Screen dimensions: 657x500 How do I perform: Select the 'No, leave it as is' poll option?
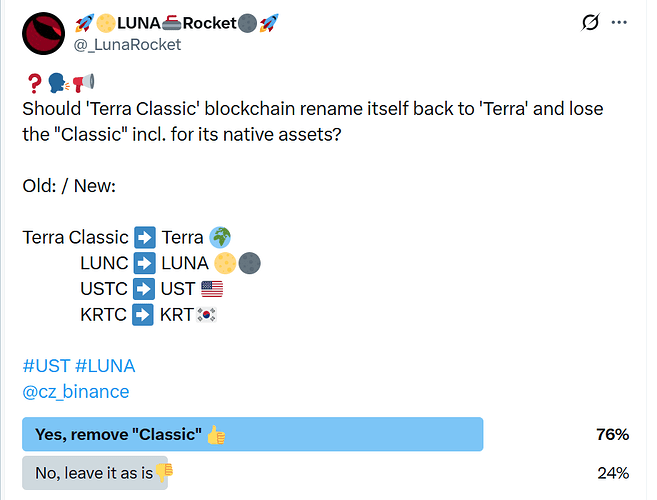click(x=95, y=472)
